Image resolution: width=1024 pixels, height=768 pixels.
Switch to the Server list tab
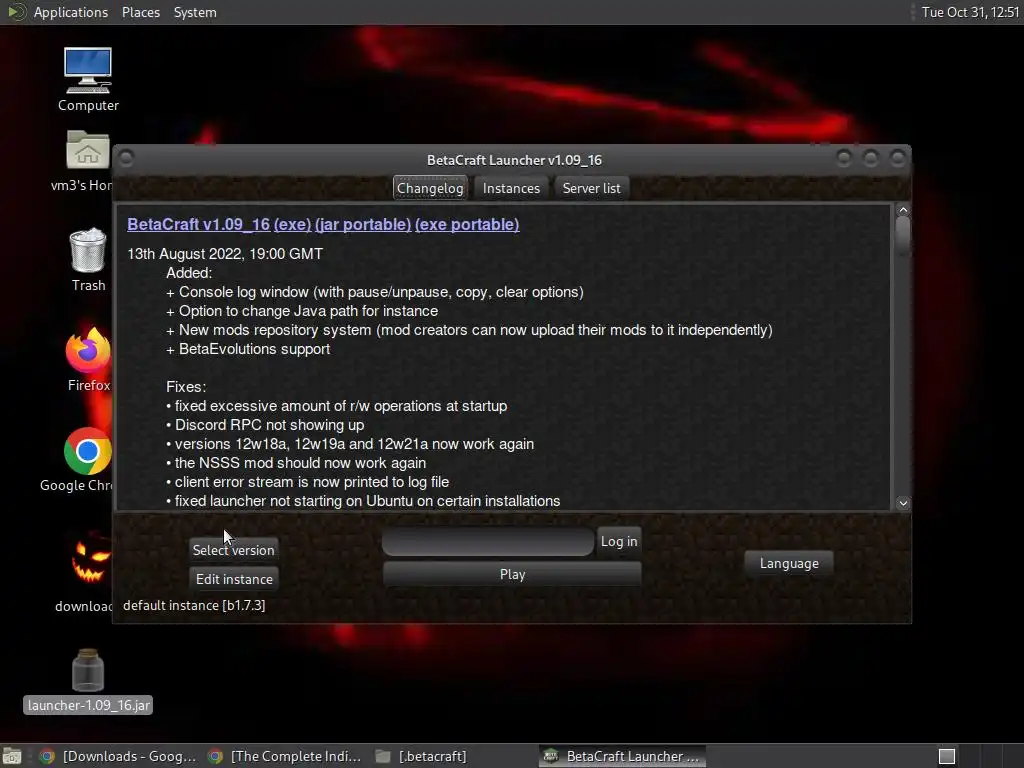coord(591,188)
